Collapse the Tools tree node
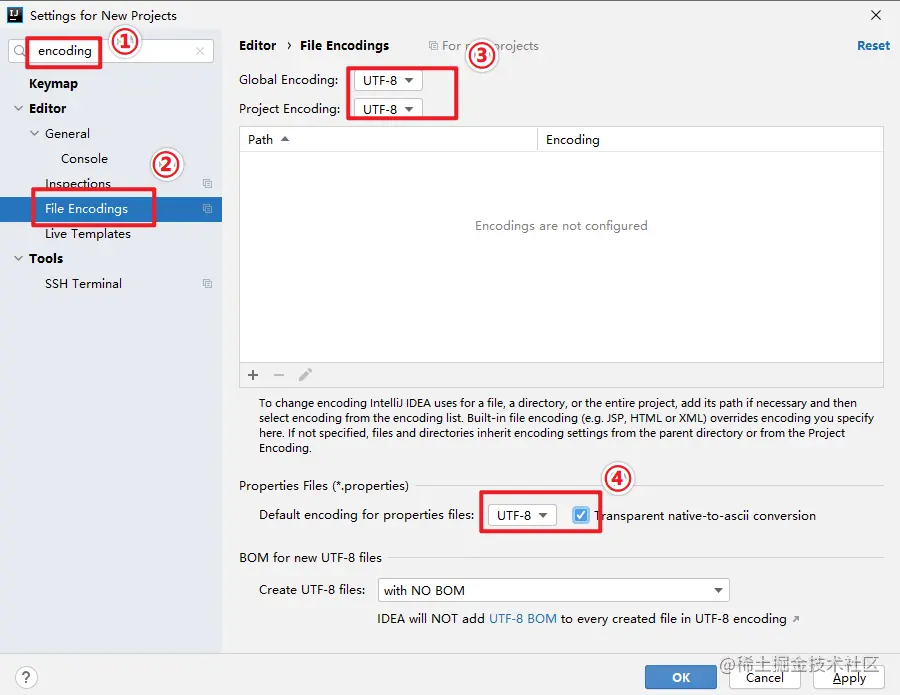Viewport: 900px width, 695px height. [x=18, y=259]
